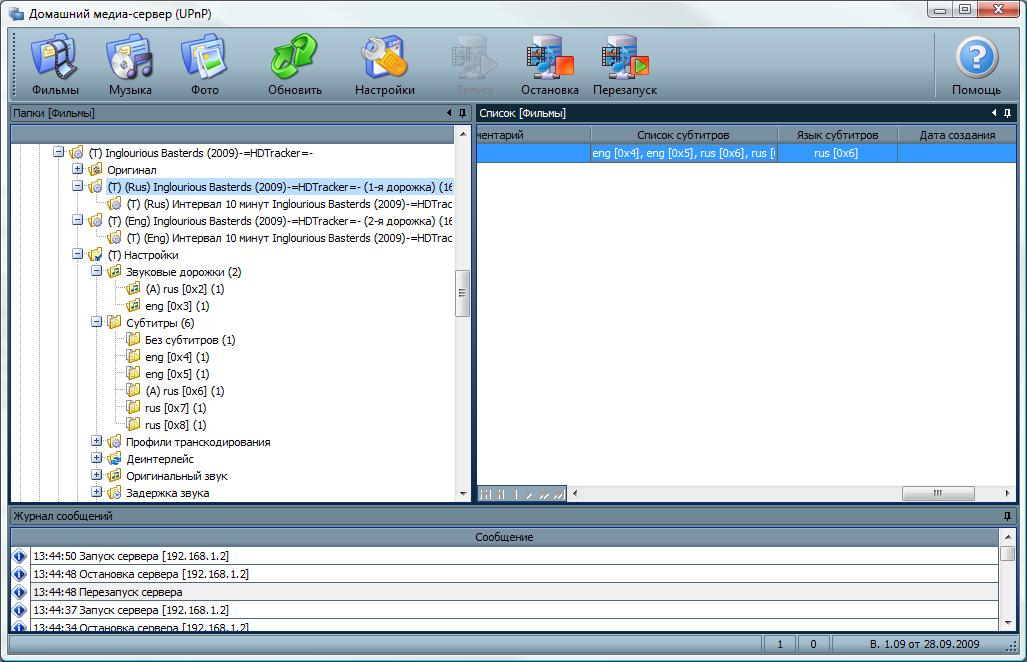Collapse the Inglourious Basterds (2009) root node
The image size is (1027, 662).
(58, 152)
